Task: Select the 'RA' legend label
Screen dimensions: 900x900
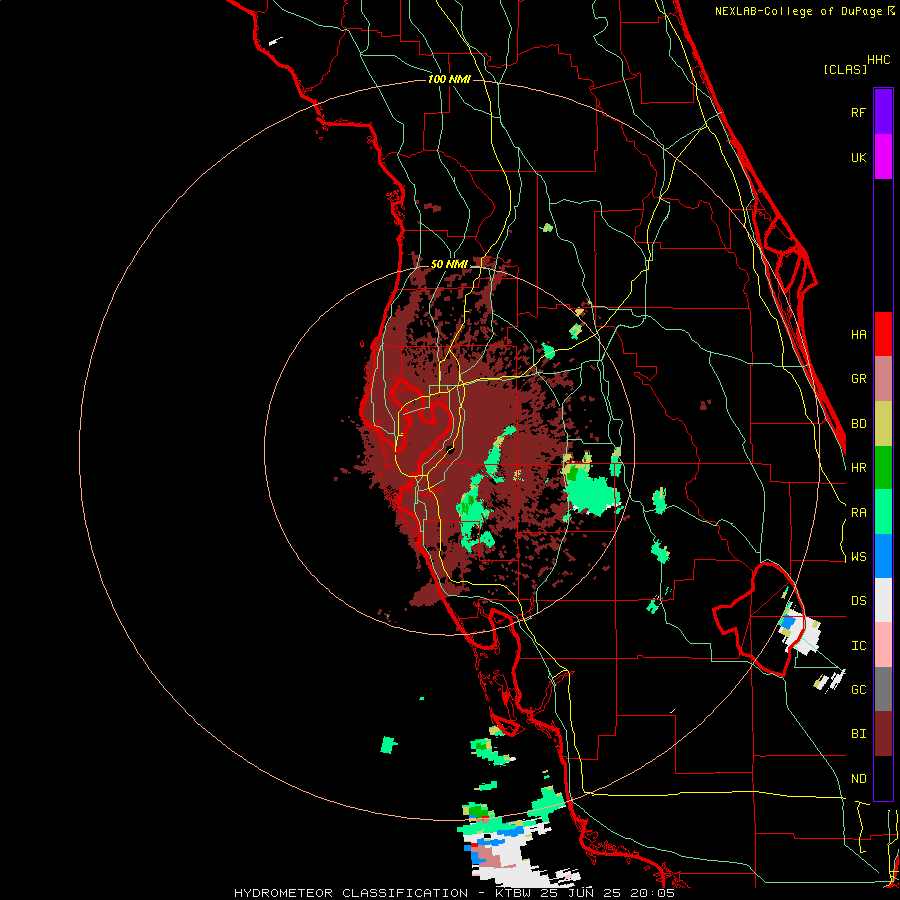Action: point(858,513)
